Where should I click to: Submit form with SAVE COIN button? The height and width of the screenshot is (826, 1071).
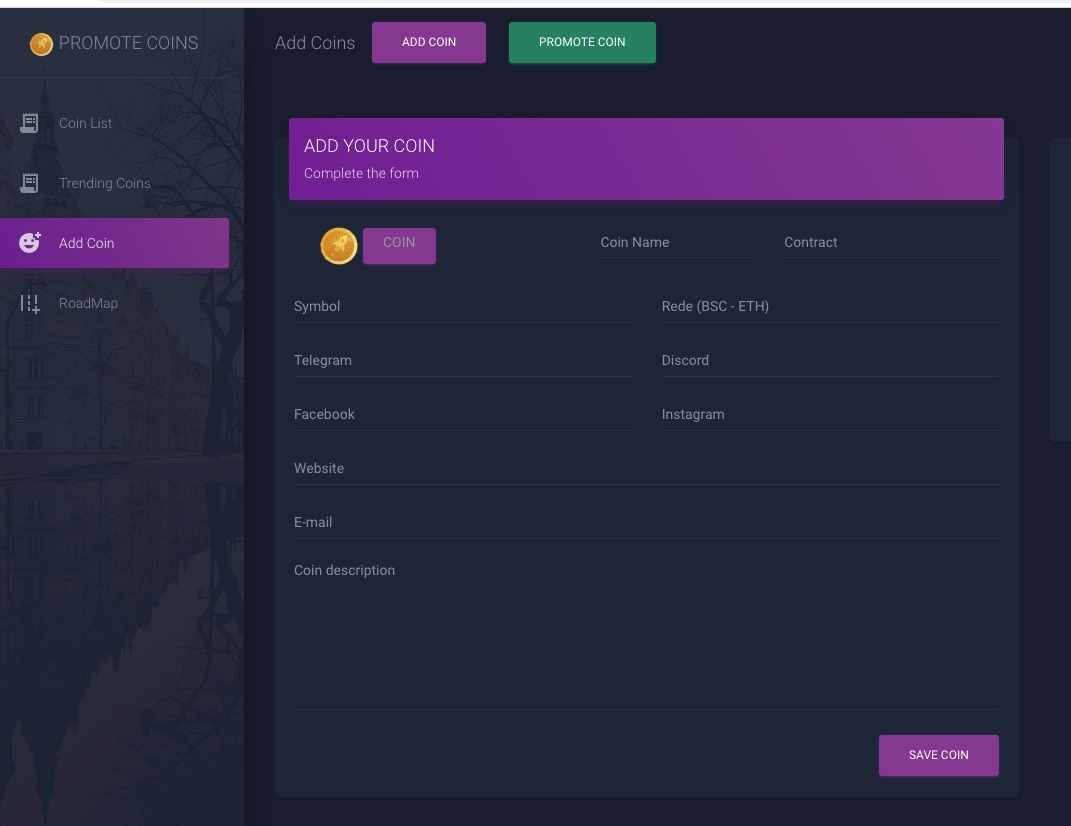coord(938,755)
